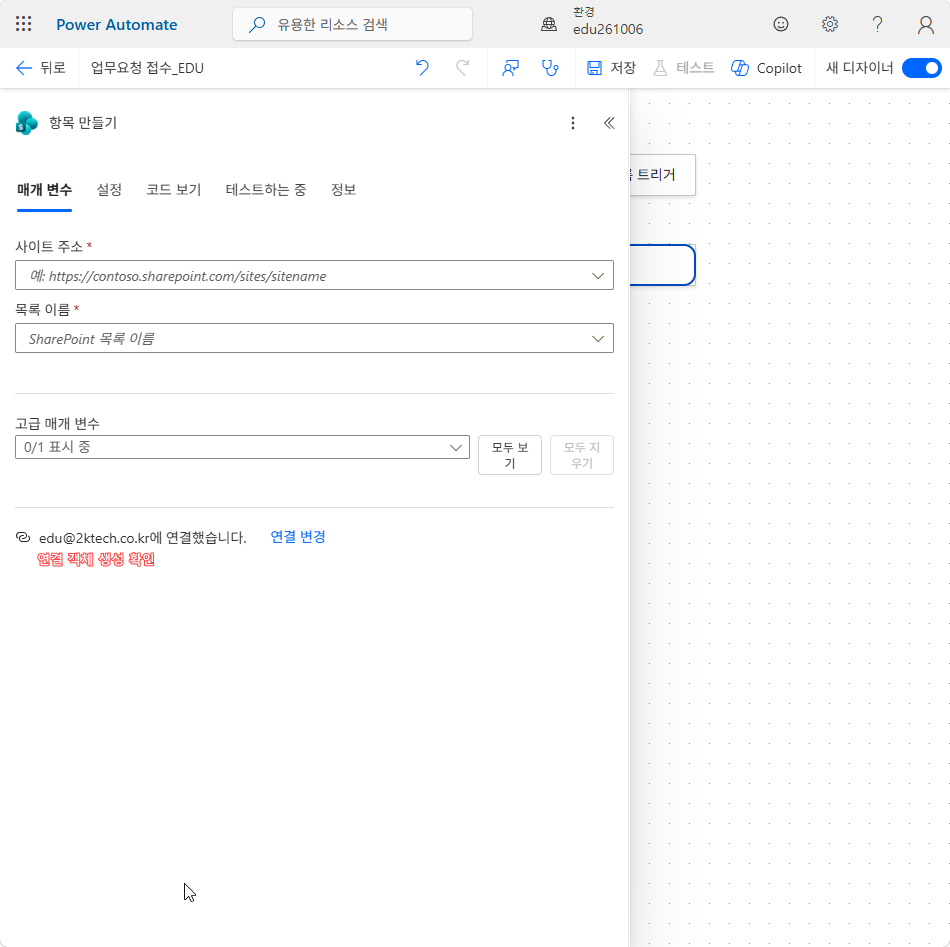Image resolution: width=950 pixels, height=947 pixels.
Task: Collapse the panel with double chevron
Action: pyautogui.click(x=609, y=124)
